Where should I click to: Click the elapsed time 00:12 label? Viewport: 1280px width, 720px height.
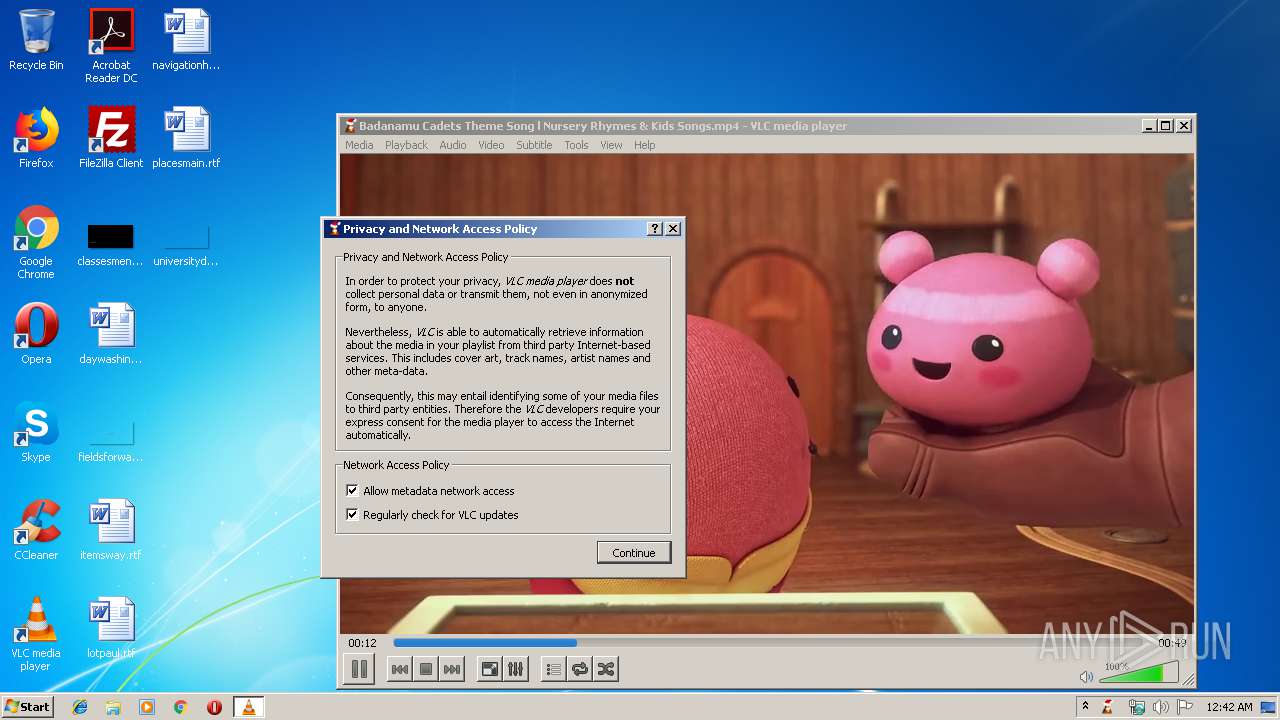click(x=362, y=643)
